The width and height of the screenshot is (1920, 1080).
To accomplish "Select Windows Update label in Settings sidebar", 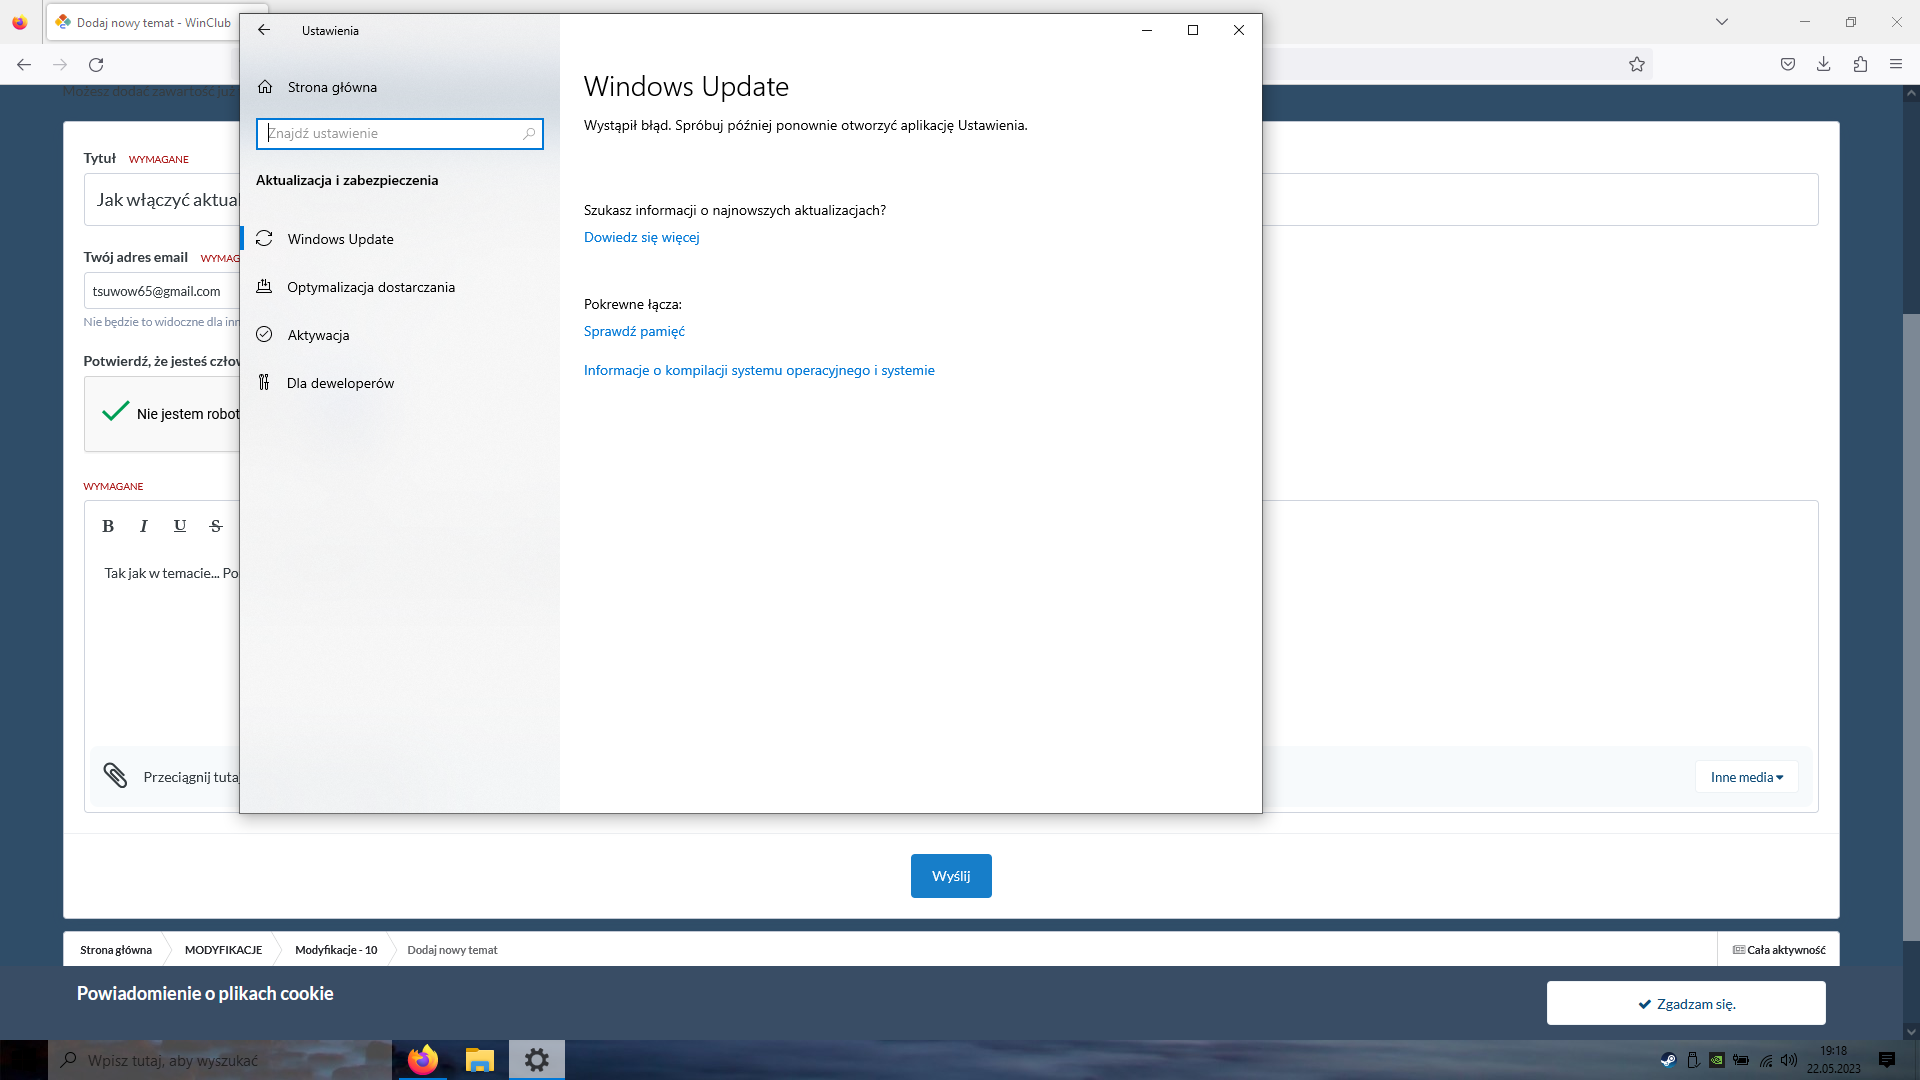I will click(341, 239).
